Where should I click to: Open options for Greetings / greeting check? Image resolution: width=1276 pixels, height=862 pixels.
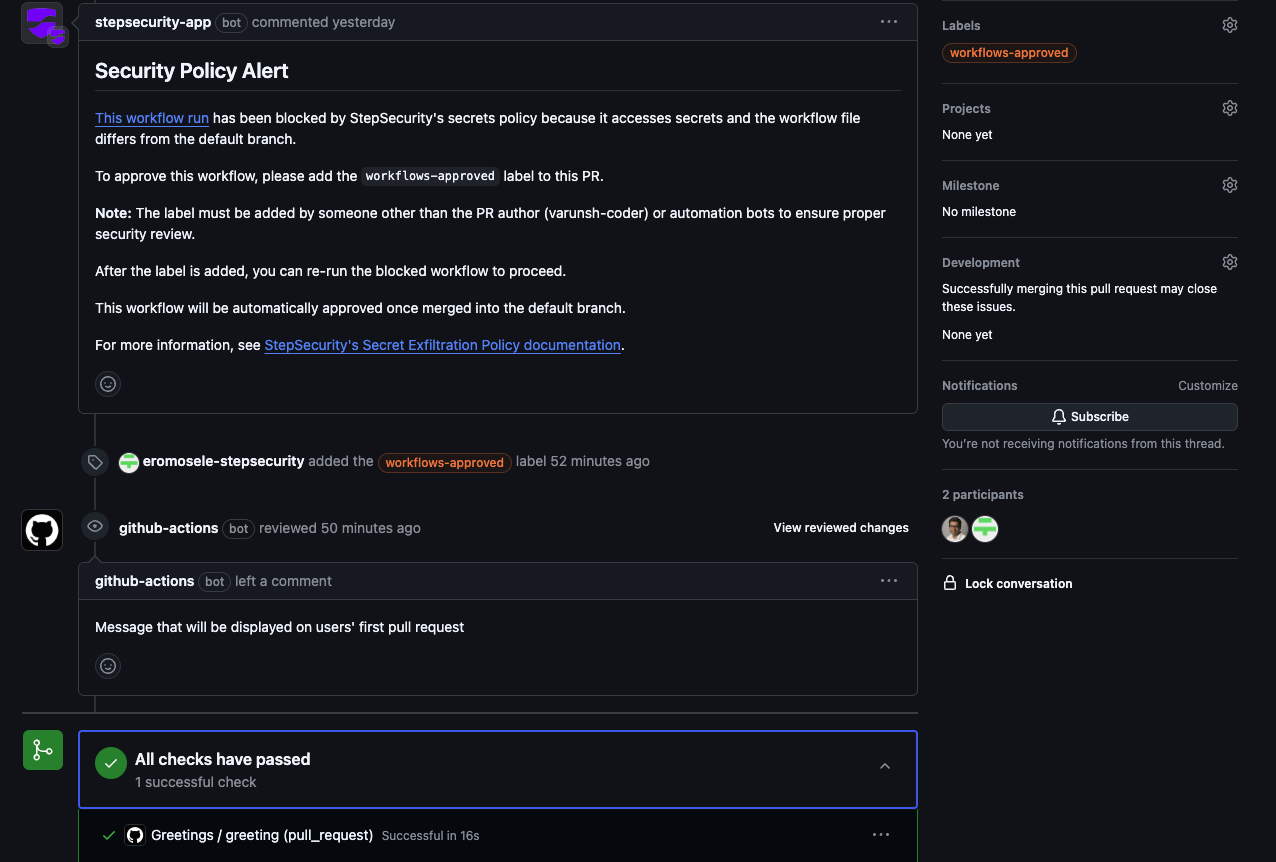[881, 835]
